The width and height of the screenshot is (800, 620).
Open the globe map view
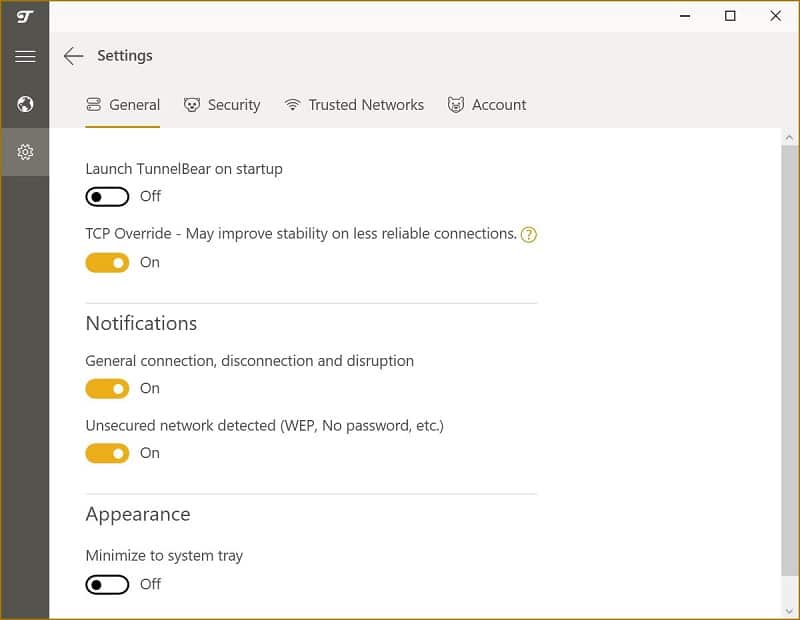pos(25,104)
